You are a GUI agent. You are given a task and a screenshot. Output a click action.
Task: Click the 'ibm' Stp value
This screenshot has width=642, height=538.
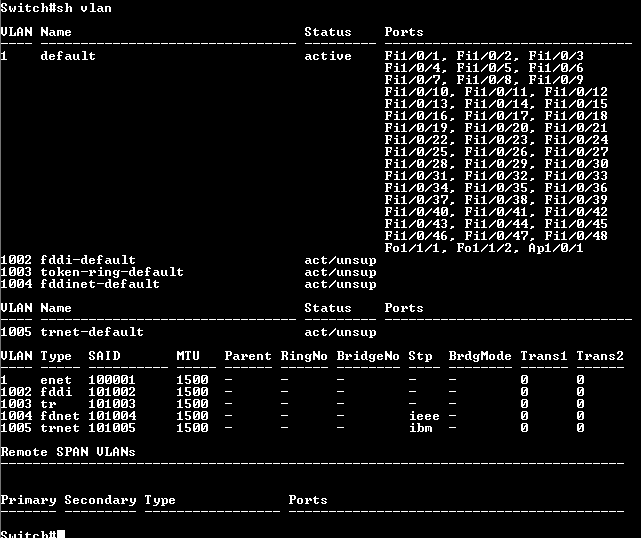coord(420,428)
